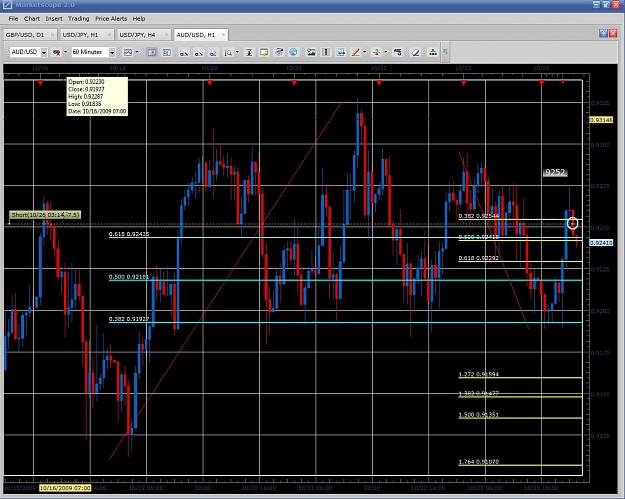
Task: Open the Chart menu
Action: point(31,19)
